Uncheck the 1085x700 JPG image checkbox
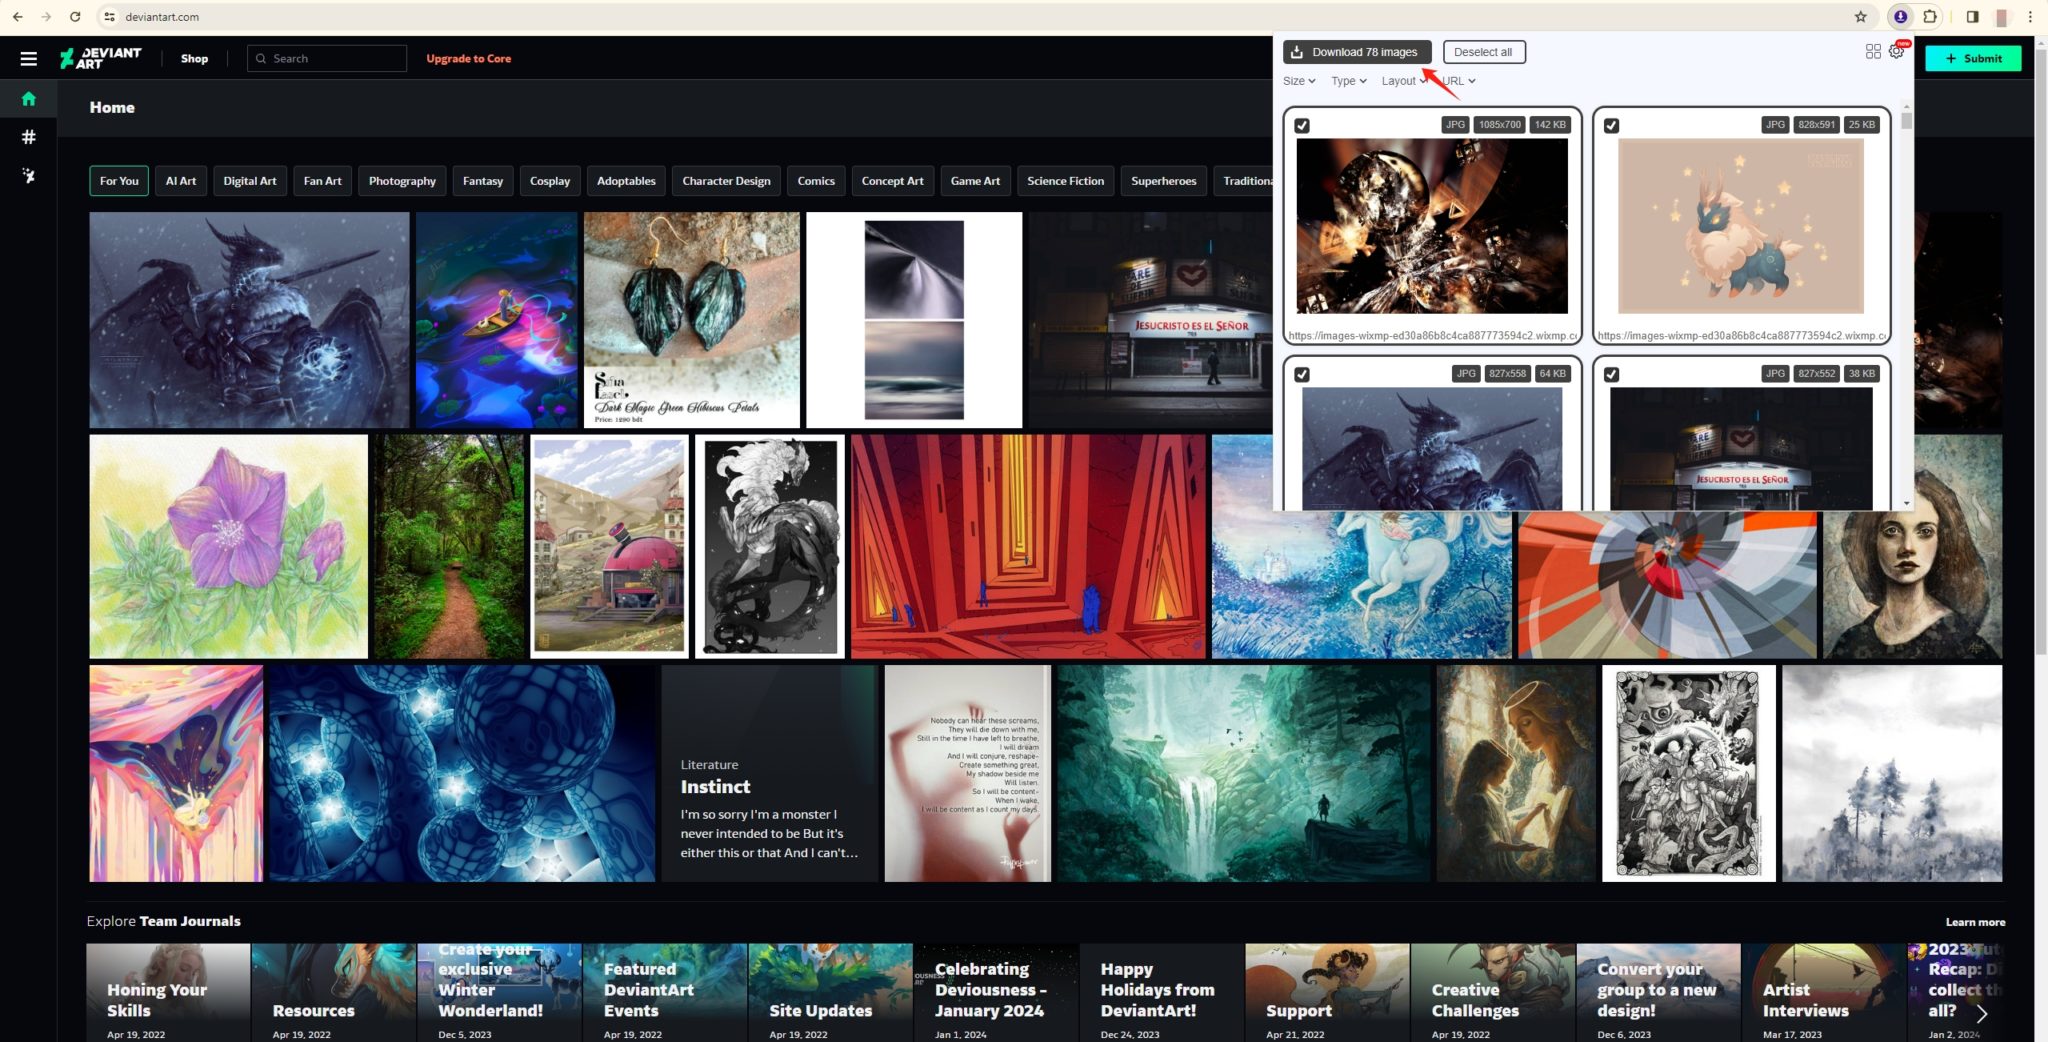Viewport: 2048px width, 1042px height. (1303, 126)
